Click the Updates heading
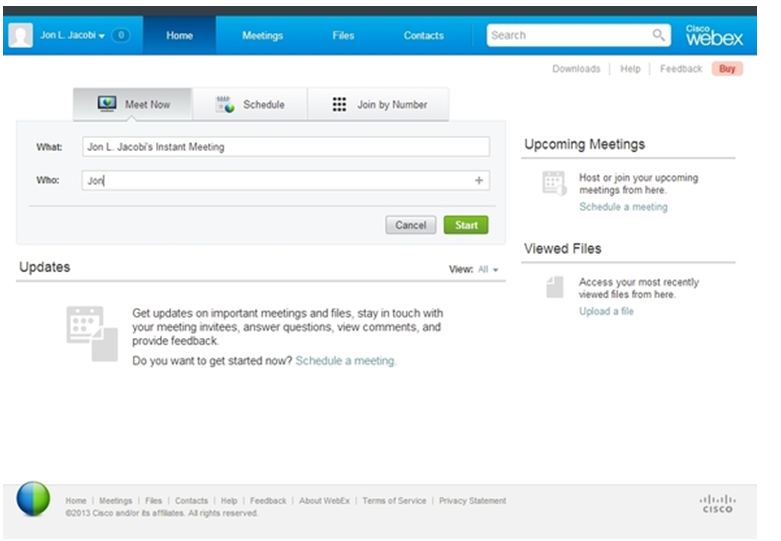781x541 pixels. [44, 268]
